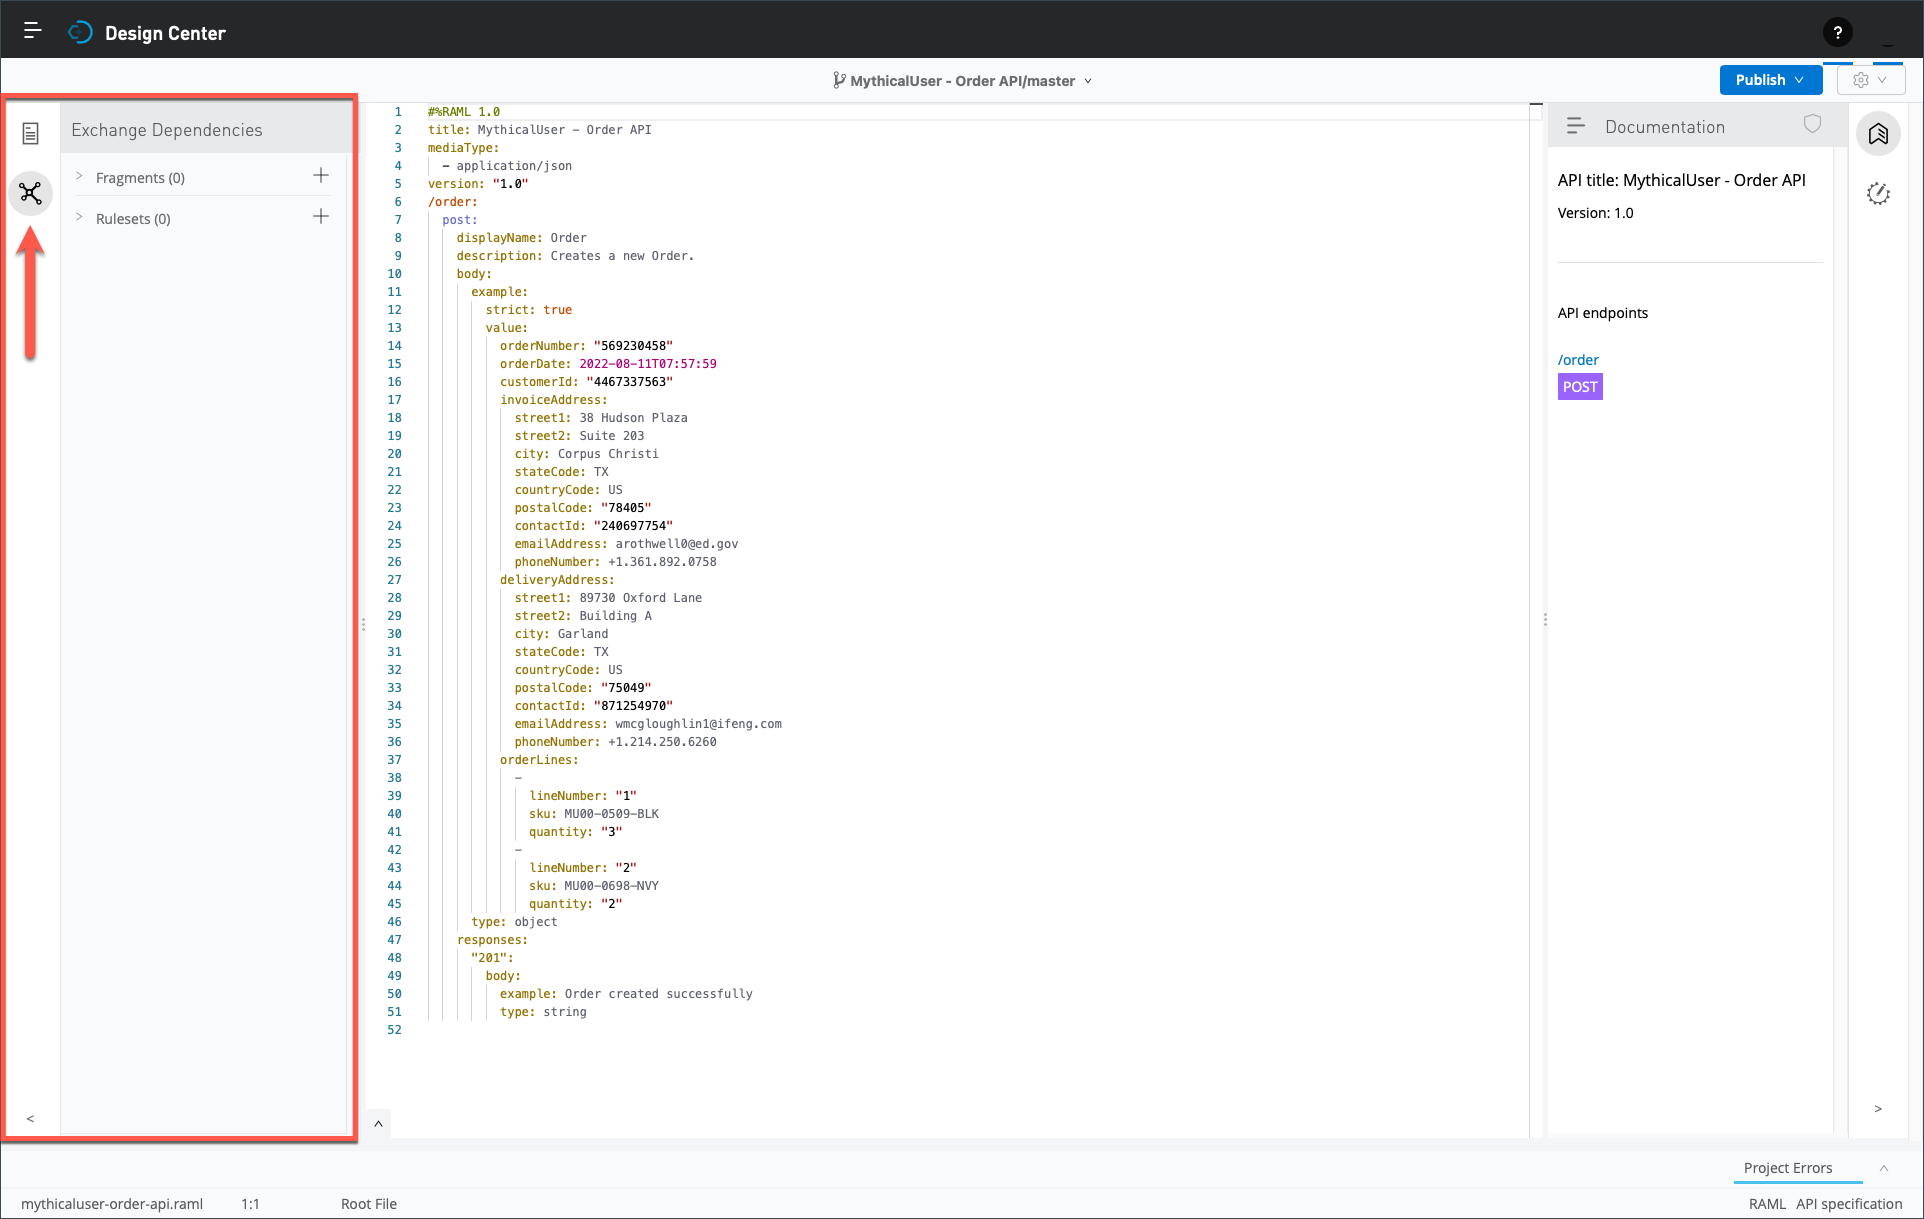The height and width of the screenshot is (1219, 1924).
Task: Click the orderDate 2022-08-11T07:57:59 value
Action: pyautogui.click(x=648, y=364)
